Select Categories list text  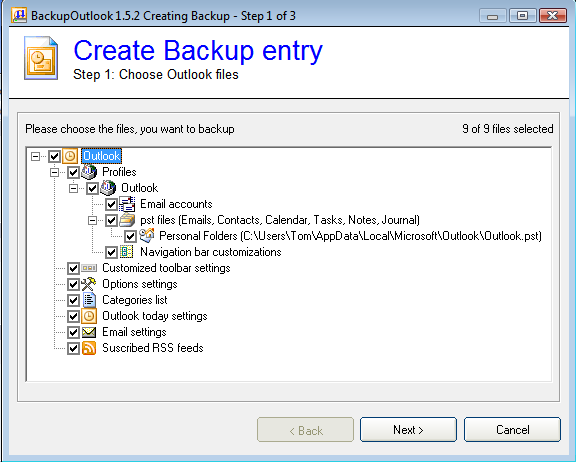(135, 300)
